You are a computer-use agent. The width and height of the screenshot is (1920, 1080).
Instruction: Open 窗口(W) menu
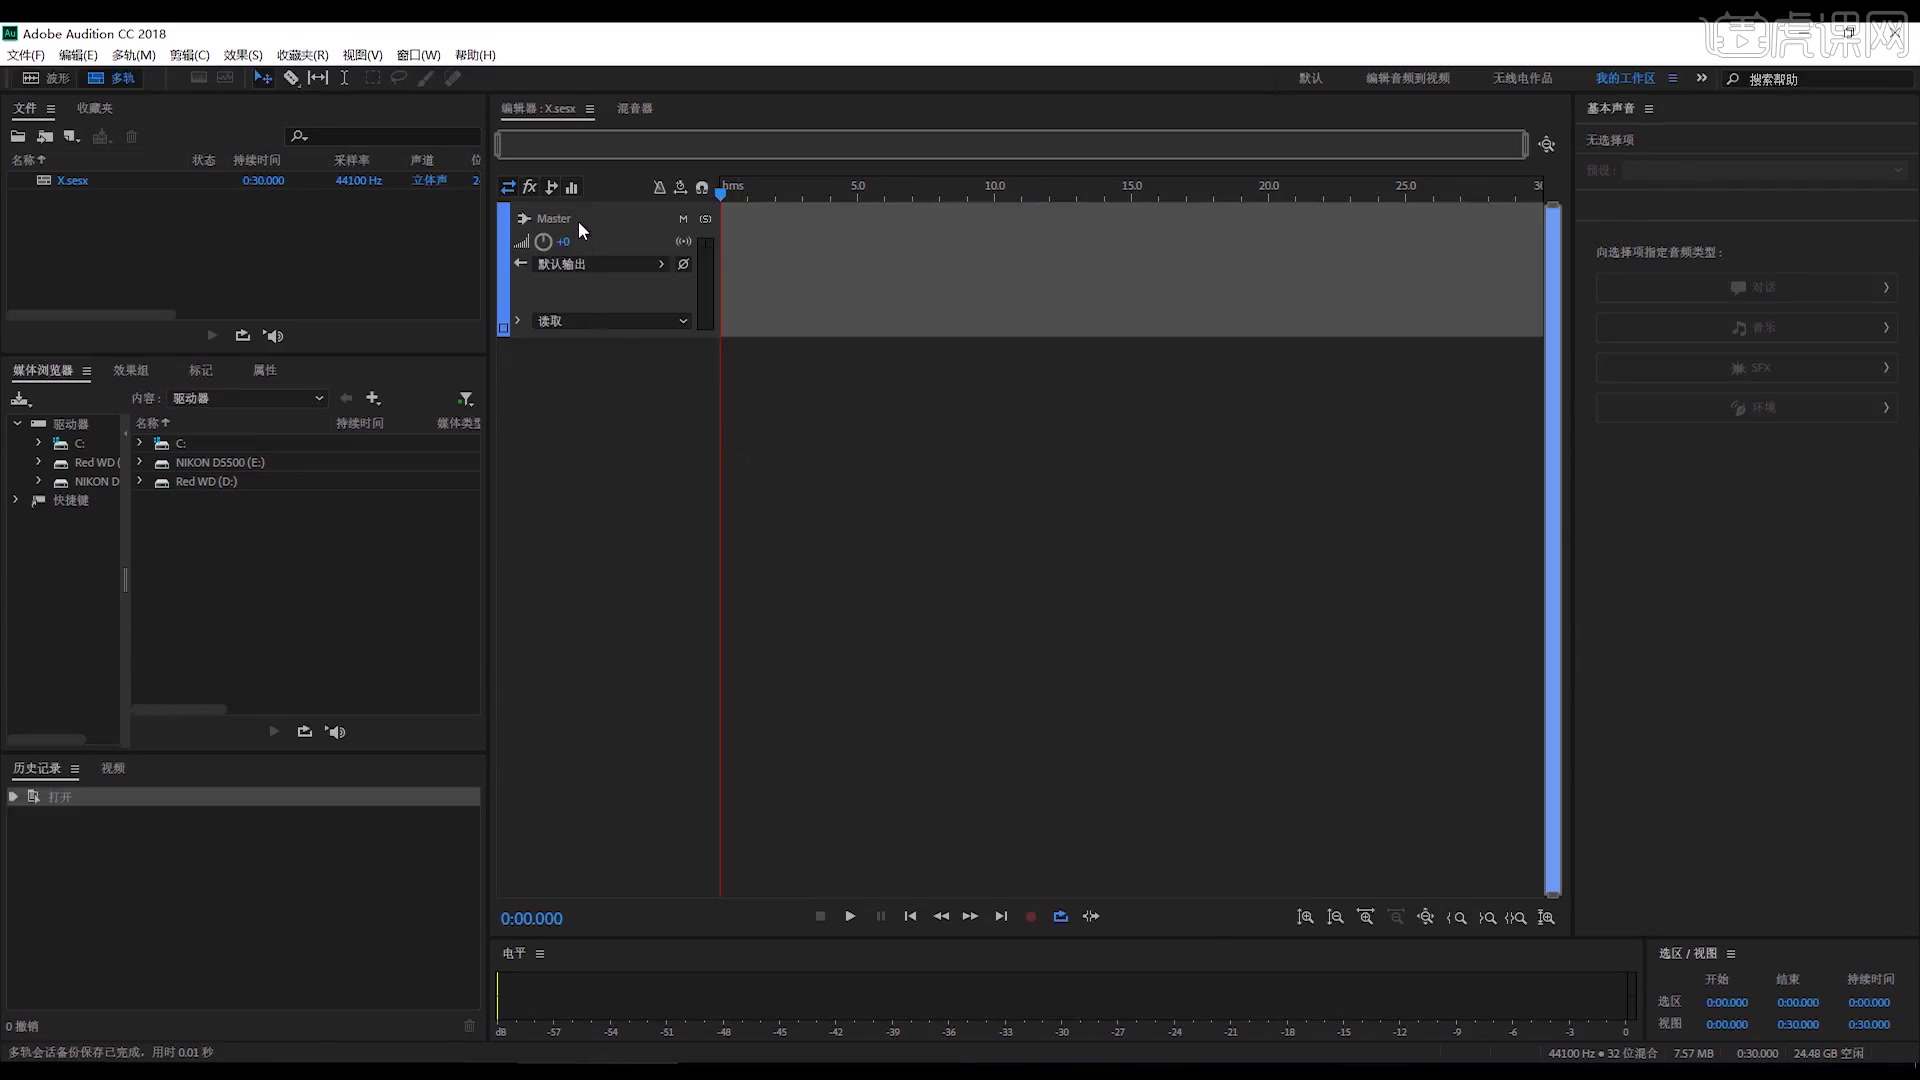418,55
